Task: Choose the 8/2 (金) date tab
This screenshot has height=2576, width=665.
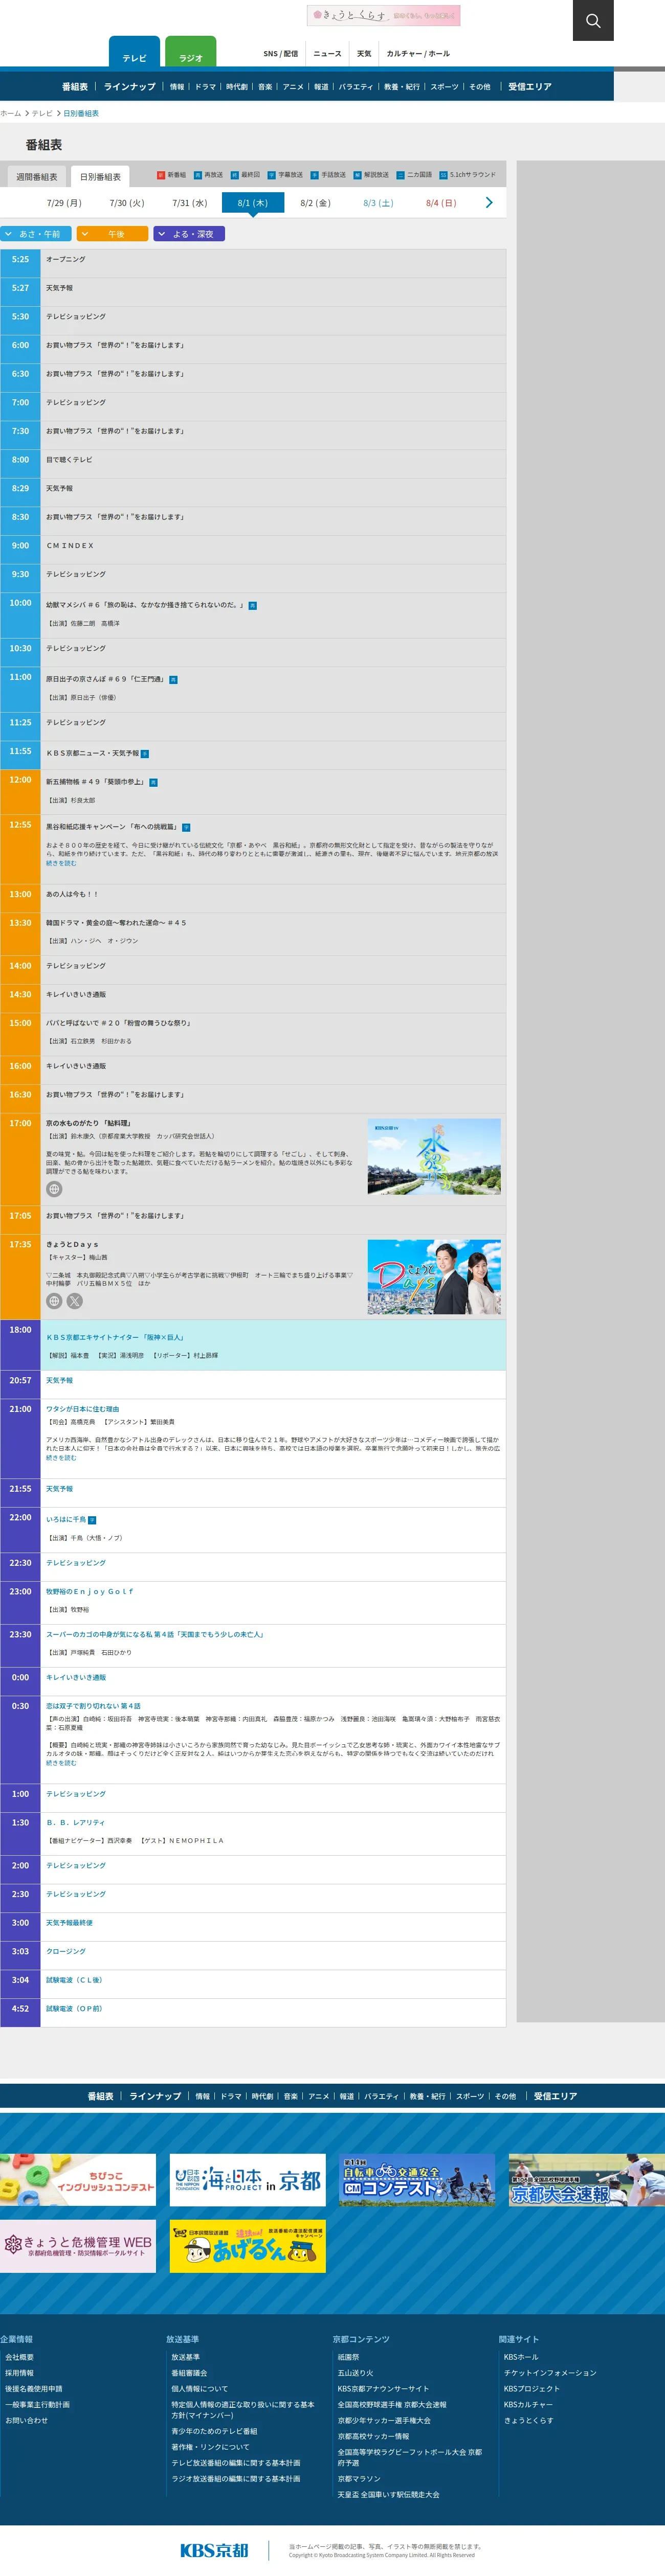Action: coord(315,203)
